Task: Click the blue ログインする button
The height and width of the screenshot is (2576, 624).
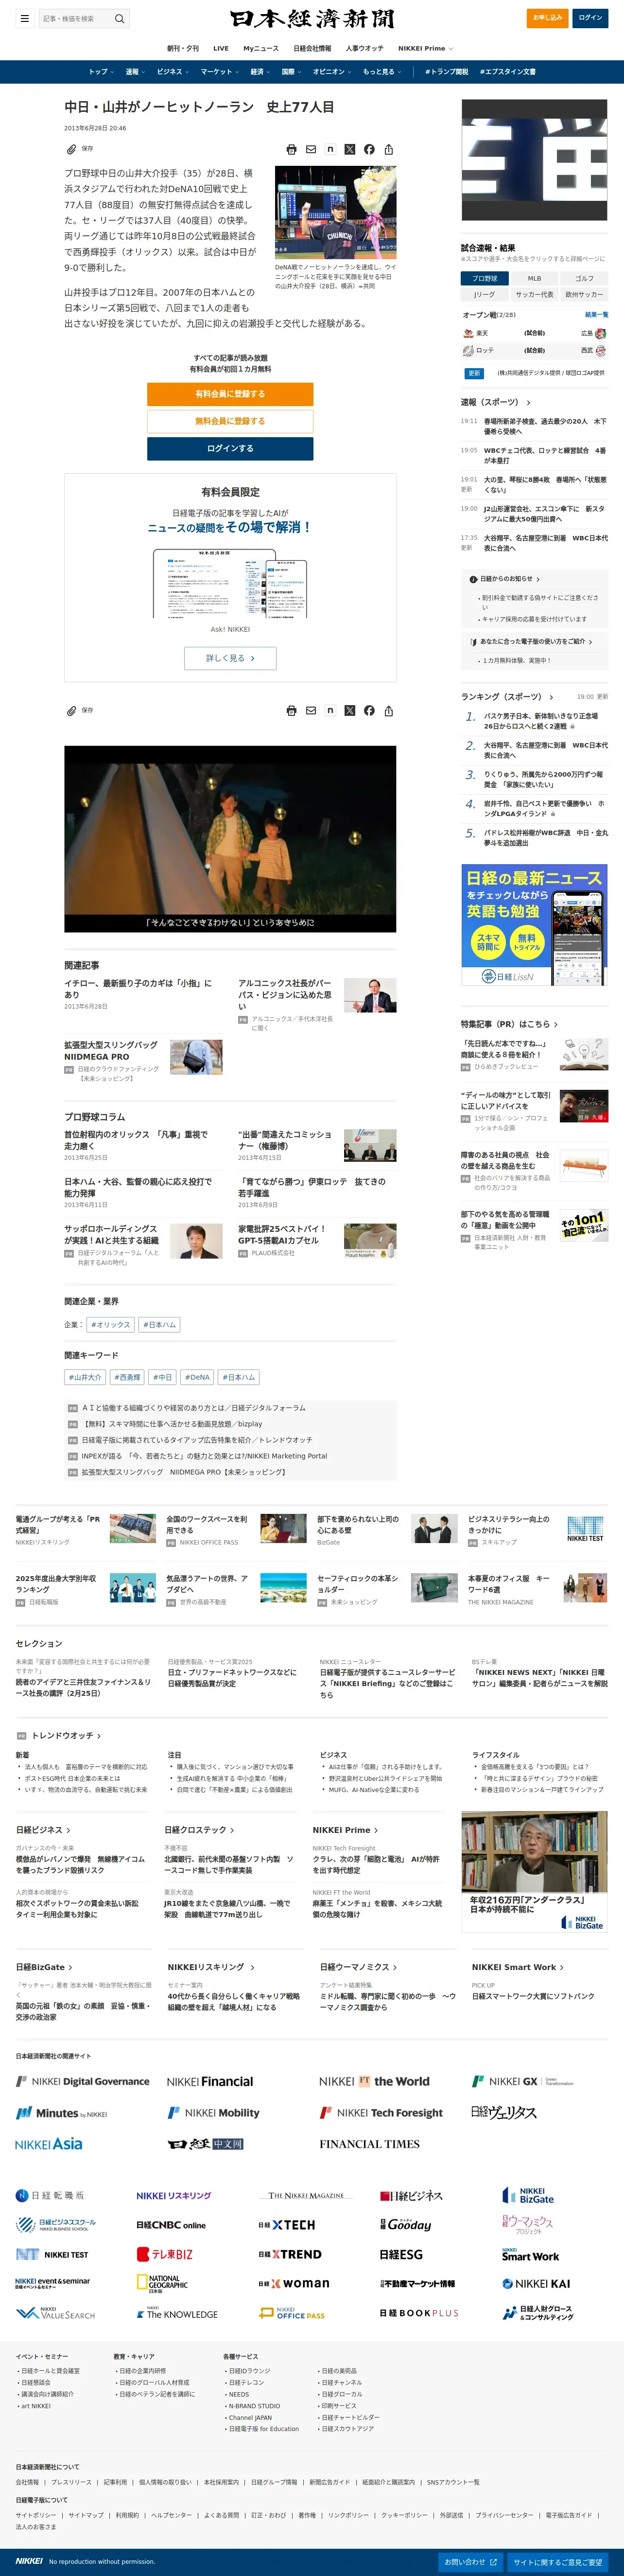Action: pos(230,449)
